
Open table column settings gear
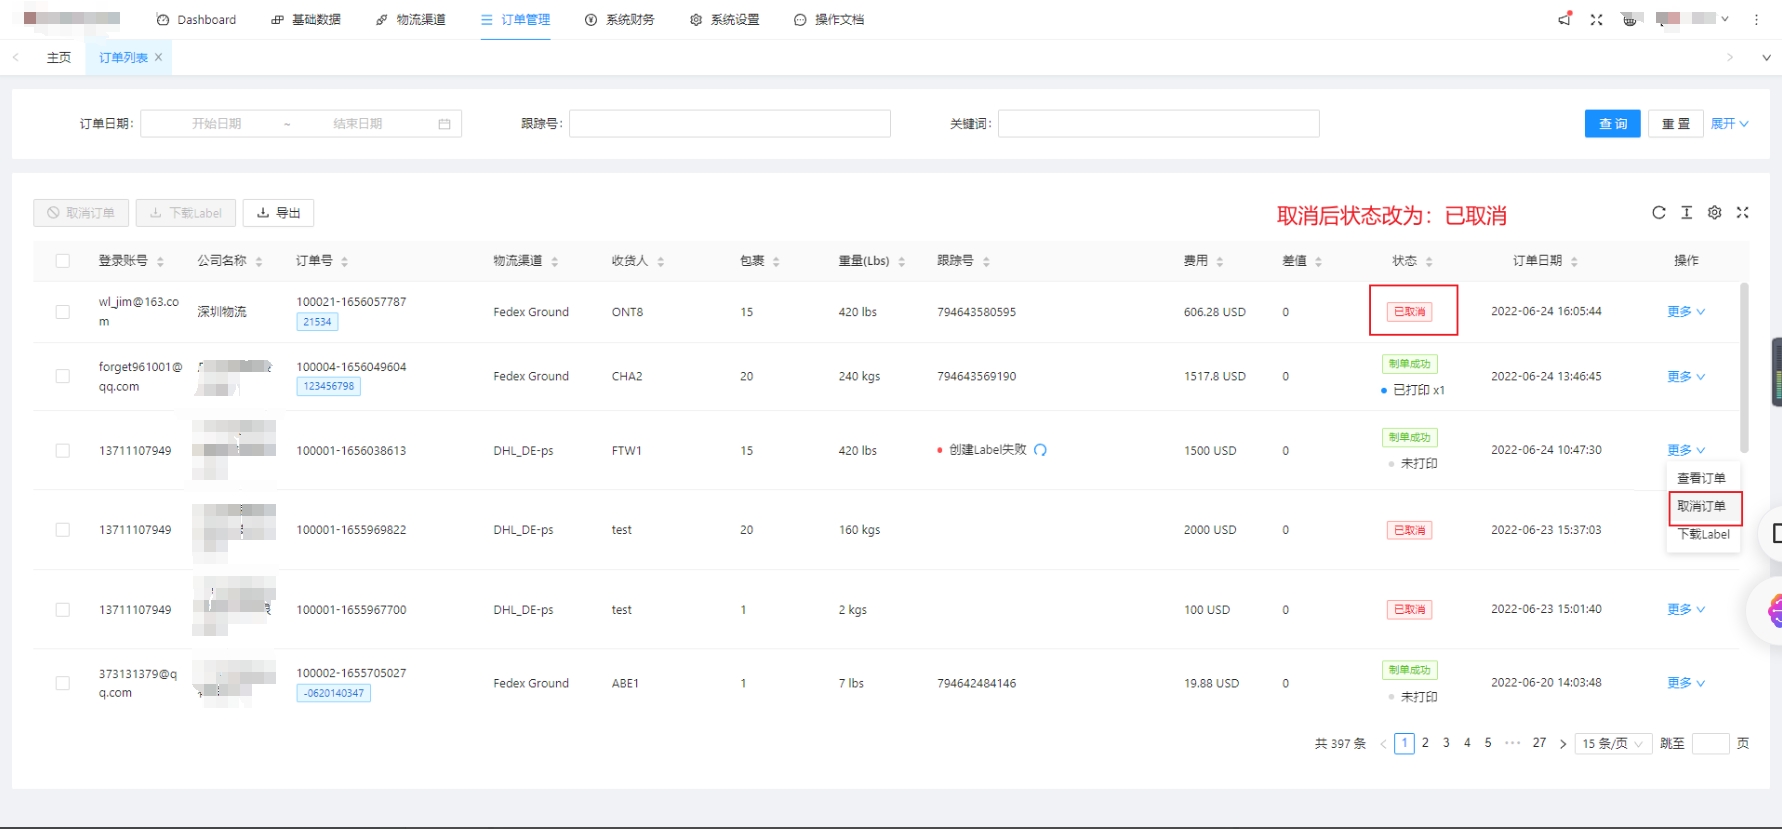(1715, 212)
